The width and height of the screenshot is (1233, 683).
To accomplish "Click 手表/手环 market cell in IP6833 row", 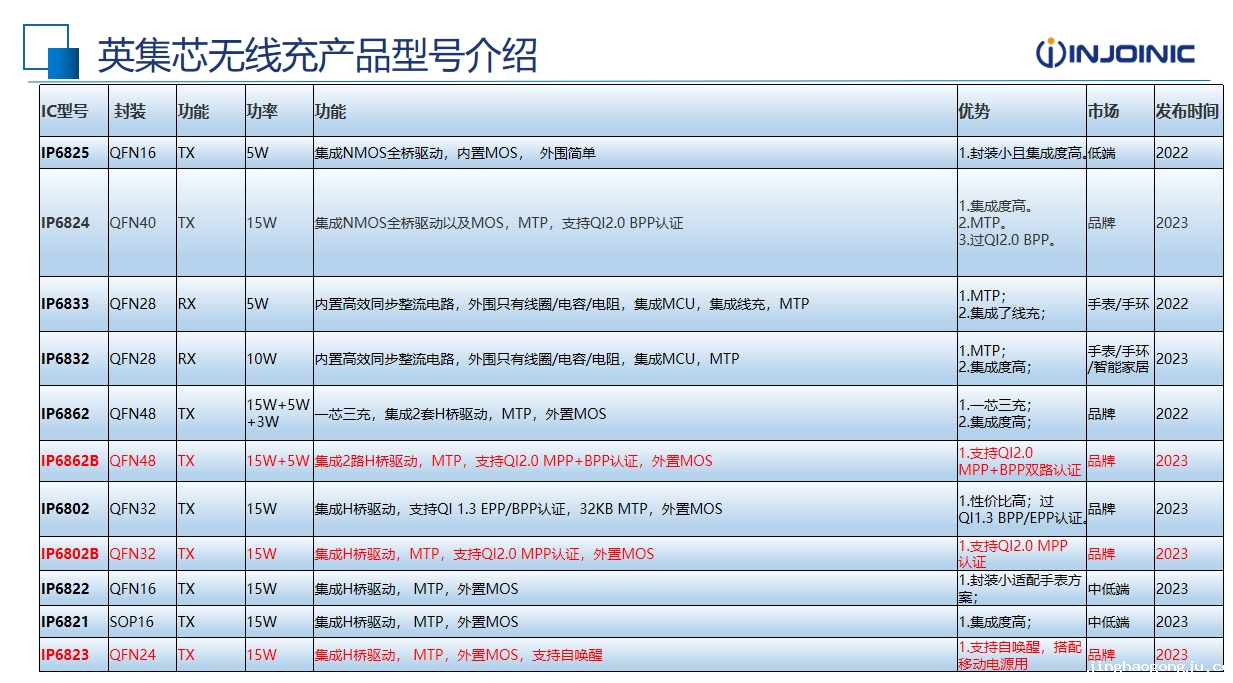I will click(1119, 304).
